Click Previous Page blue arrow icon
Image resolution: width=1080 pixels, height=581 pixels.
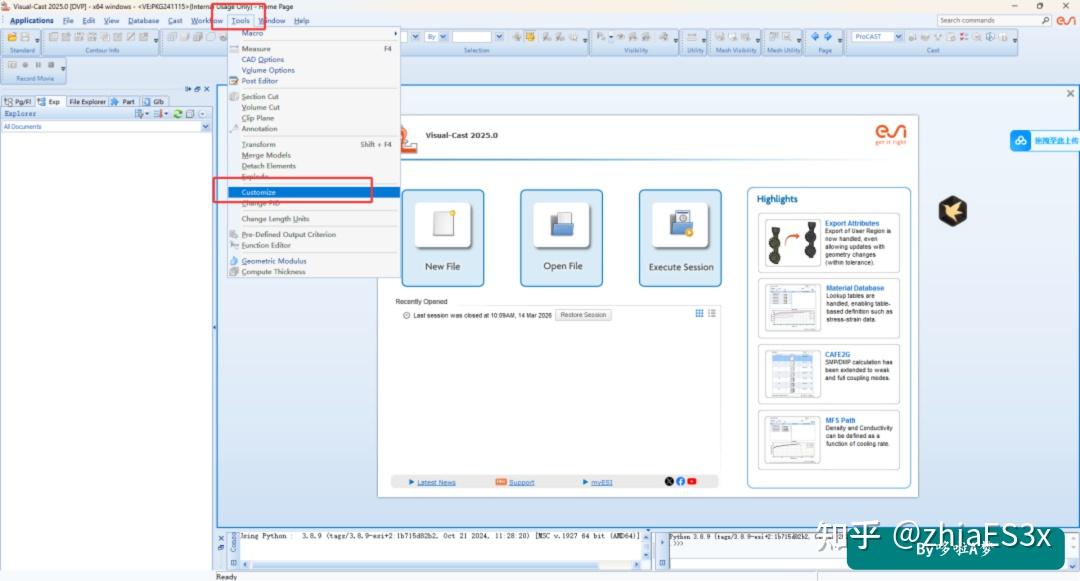[x=815, y=36]
